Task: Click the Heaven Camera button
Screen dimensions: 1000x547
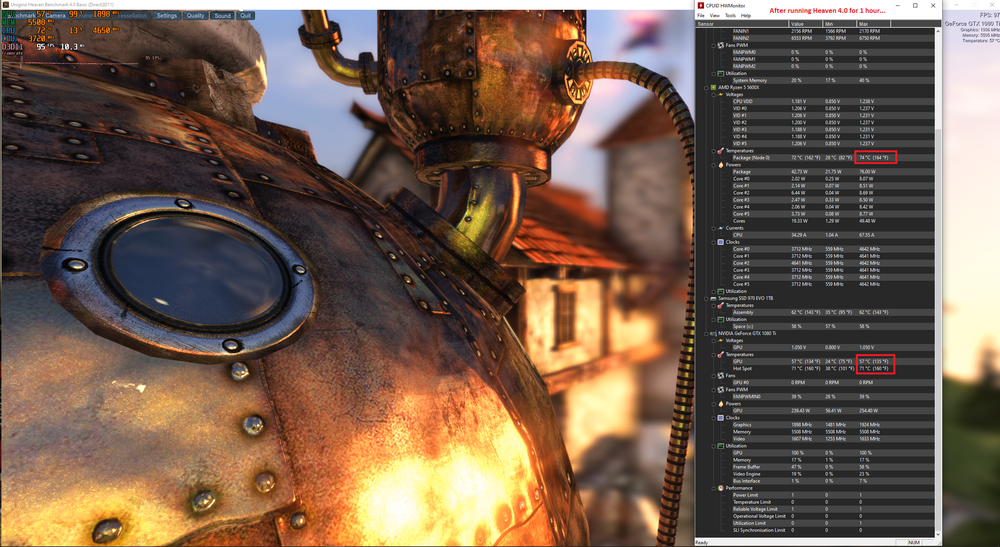Action: coord(55,15)
